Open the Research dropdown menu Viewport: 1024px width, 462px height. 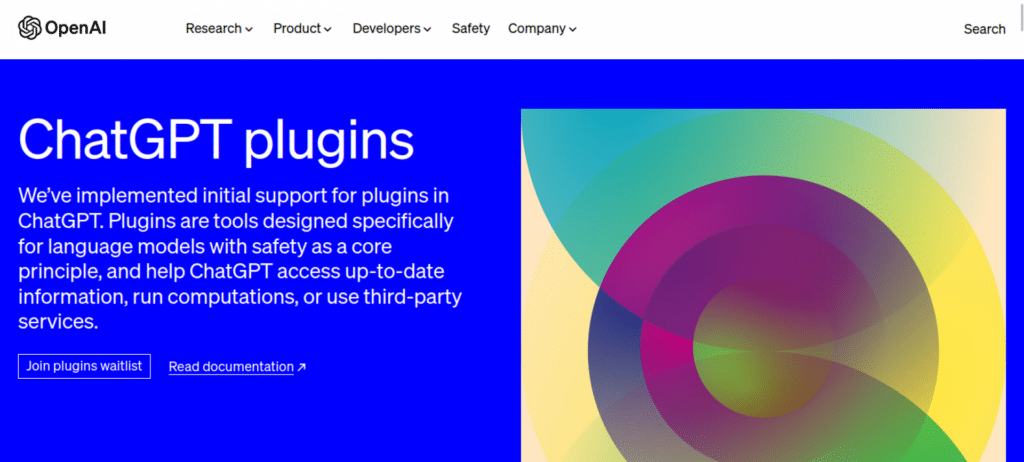click(219, 29)
